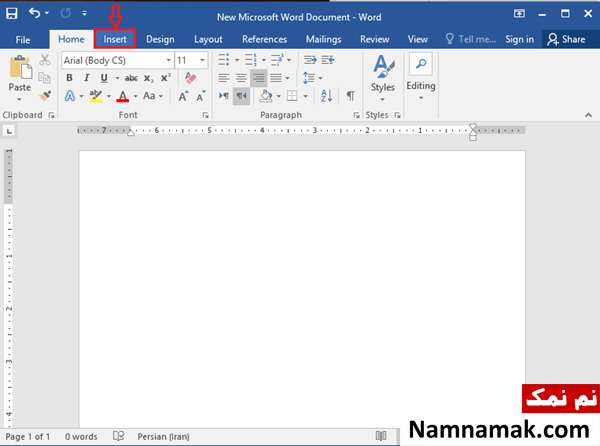Image resolution: width=600 pixels, height=446 pixels.
Task: Click the Tell me search box
Action: tap(471, 39)
